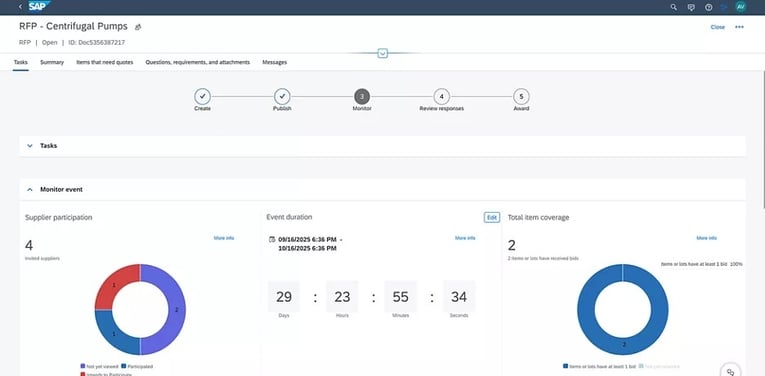
Task: Click the '29' Days countdown value
Action: coord(284,297)
